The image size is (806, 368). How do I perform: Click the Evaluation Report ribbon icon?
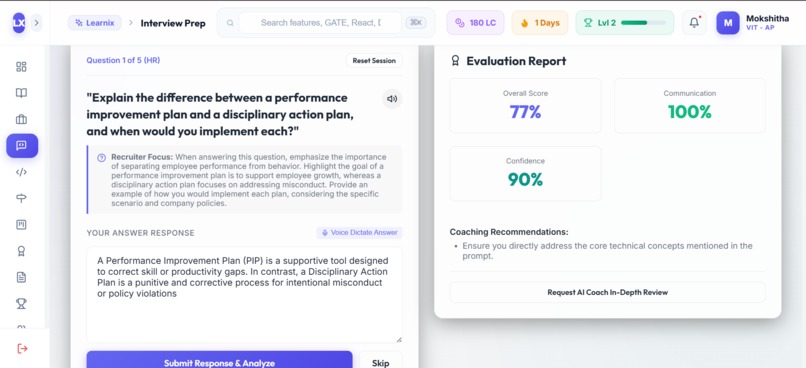click(x=455, y=61)
